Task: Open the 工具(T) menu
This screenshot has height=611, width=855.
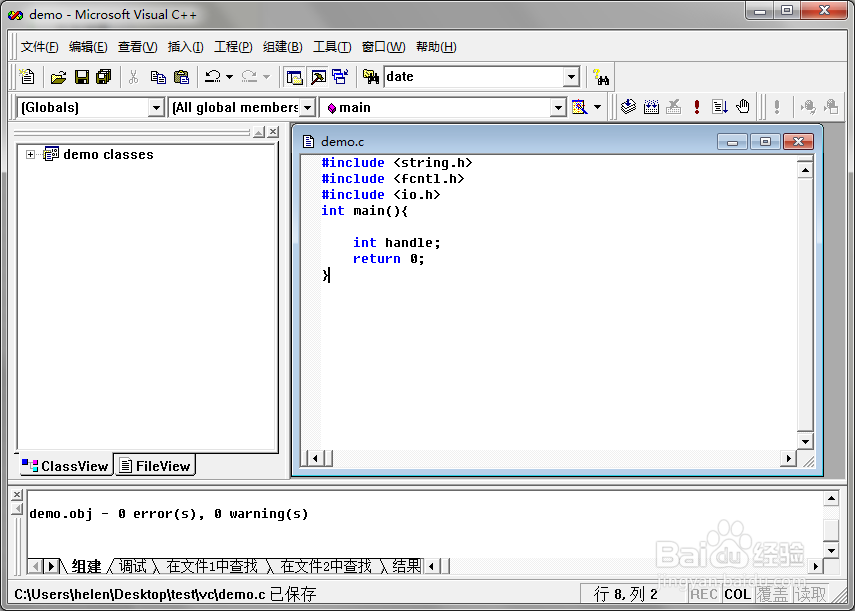Action: point(332,47)
